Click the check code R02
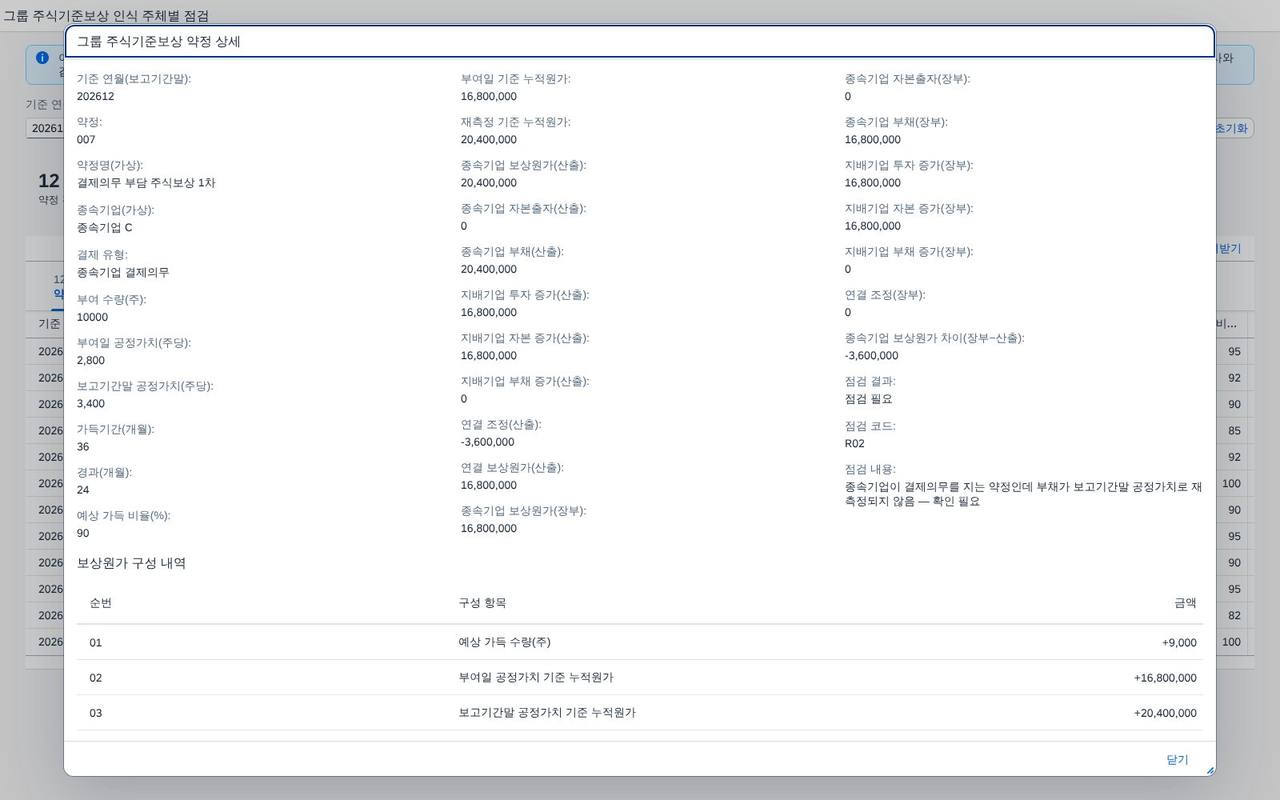 (x=855, y=443)
